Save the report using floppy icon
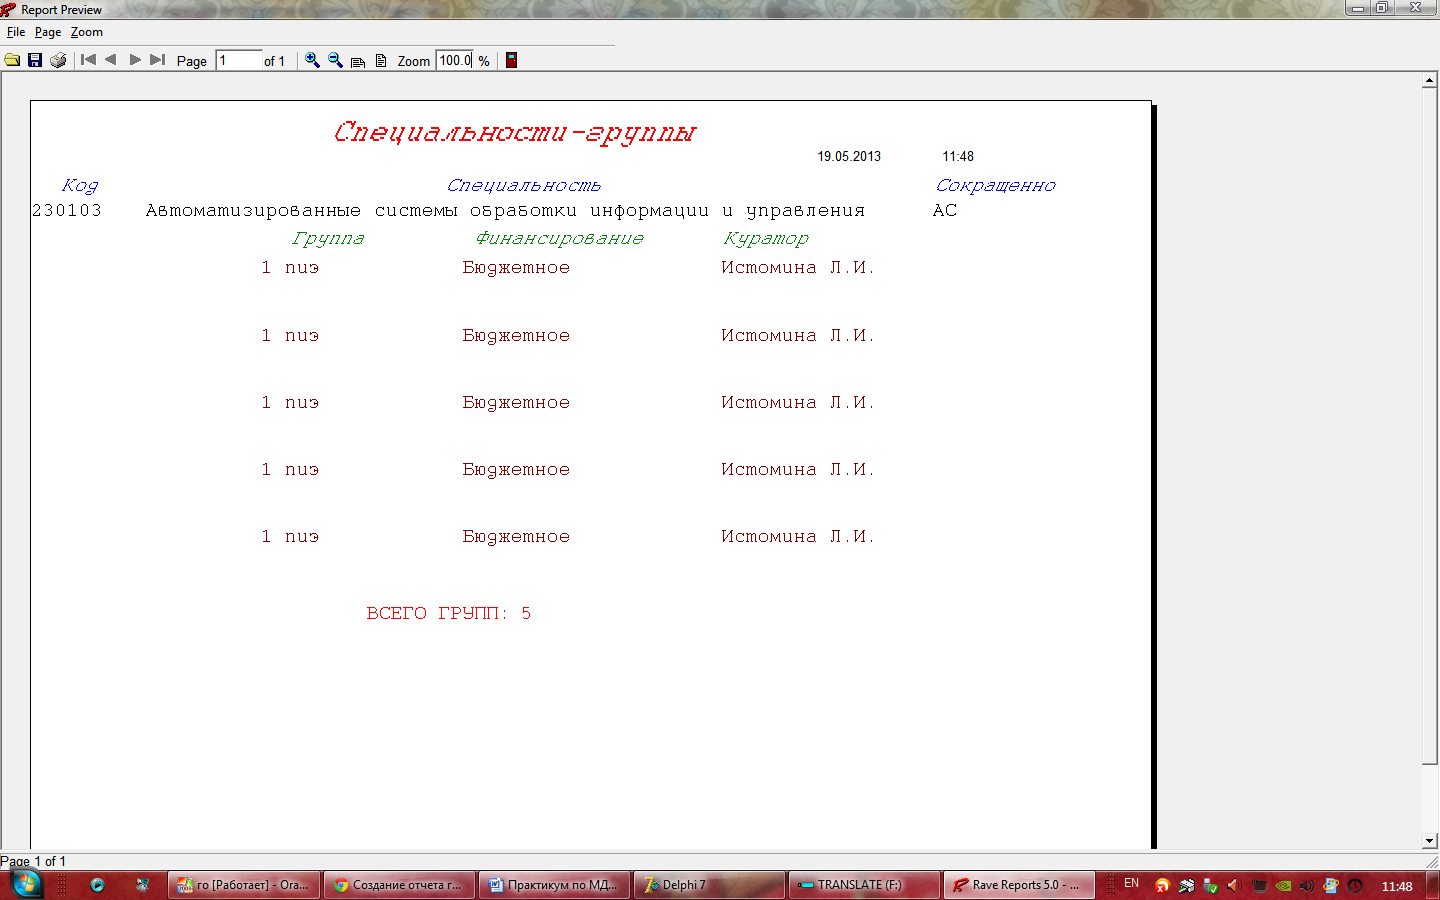This screenshot has height=900, width=1440. click(35, 60)
